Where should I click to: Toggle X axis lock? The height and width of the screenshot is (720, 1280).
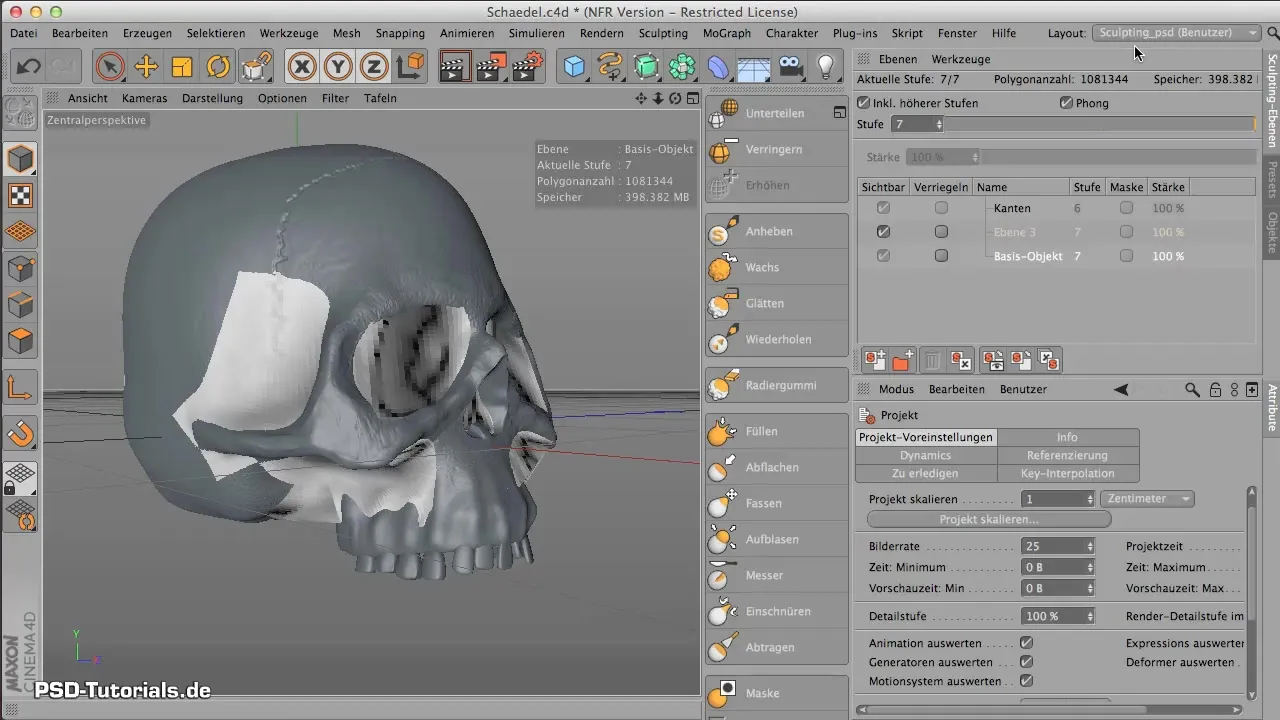coord(302,67)
